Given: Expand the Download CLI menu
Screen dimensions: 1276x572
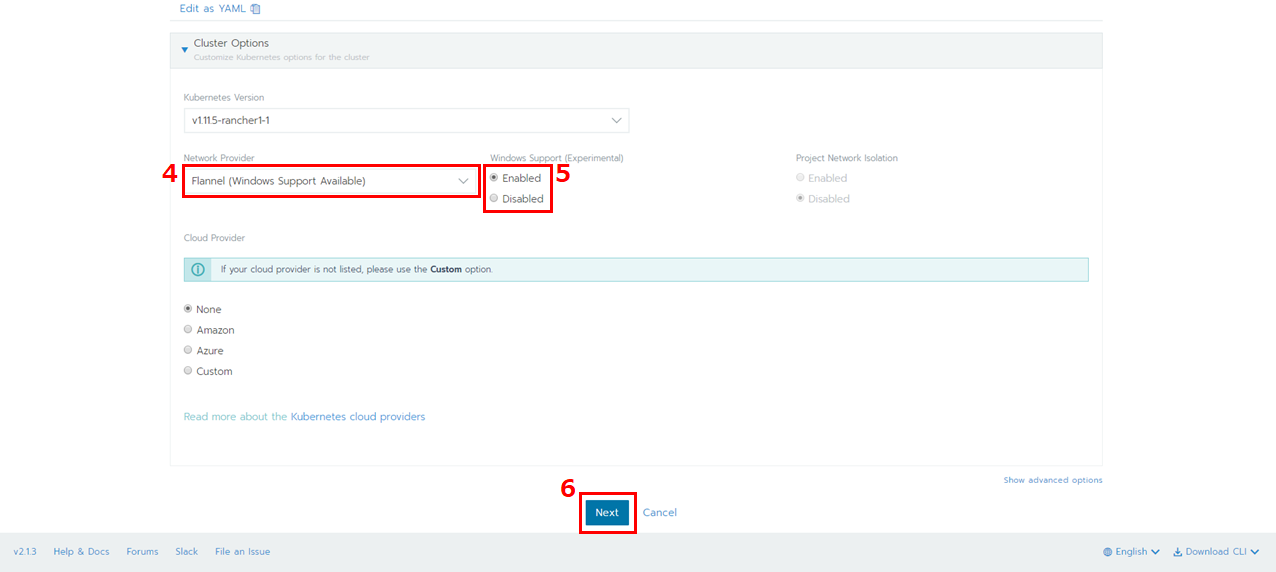Looking at the screenshot, I should (x=1216, y=551).
